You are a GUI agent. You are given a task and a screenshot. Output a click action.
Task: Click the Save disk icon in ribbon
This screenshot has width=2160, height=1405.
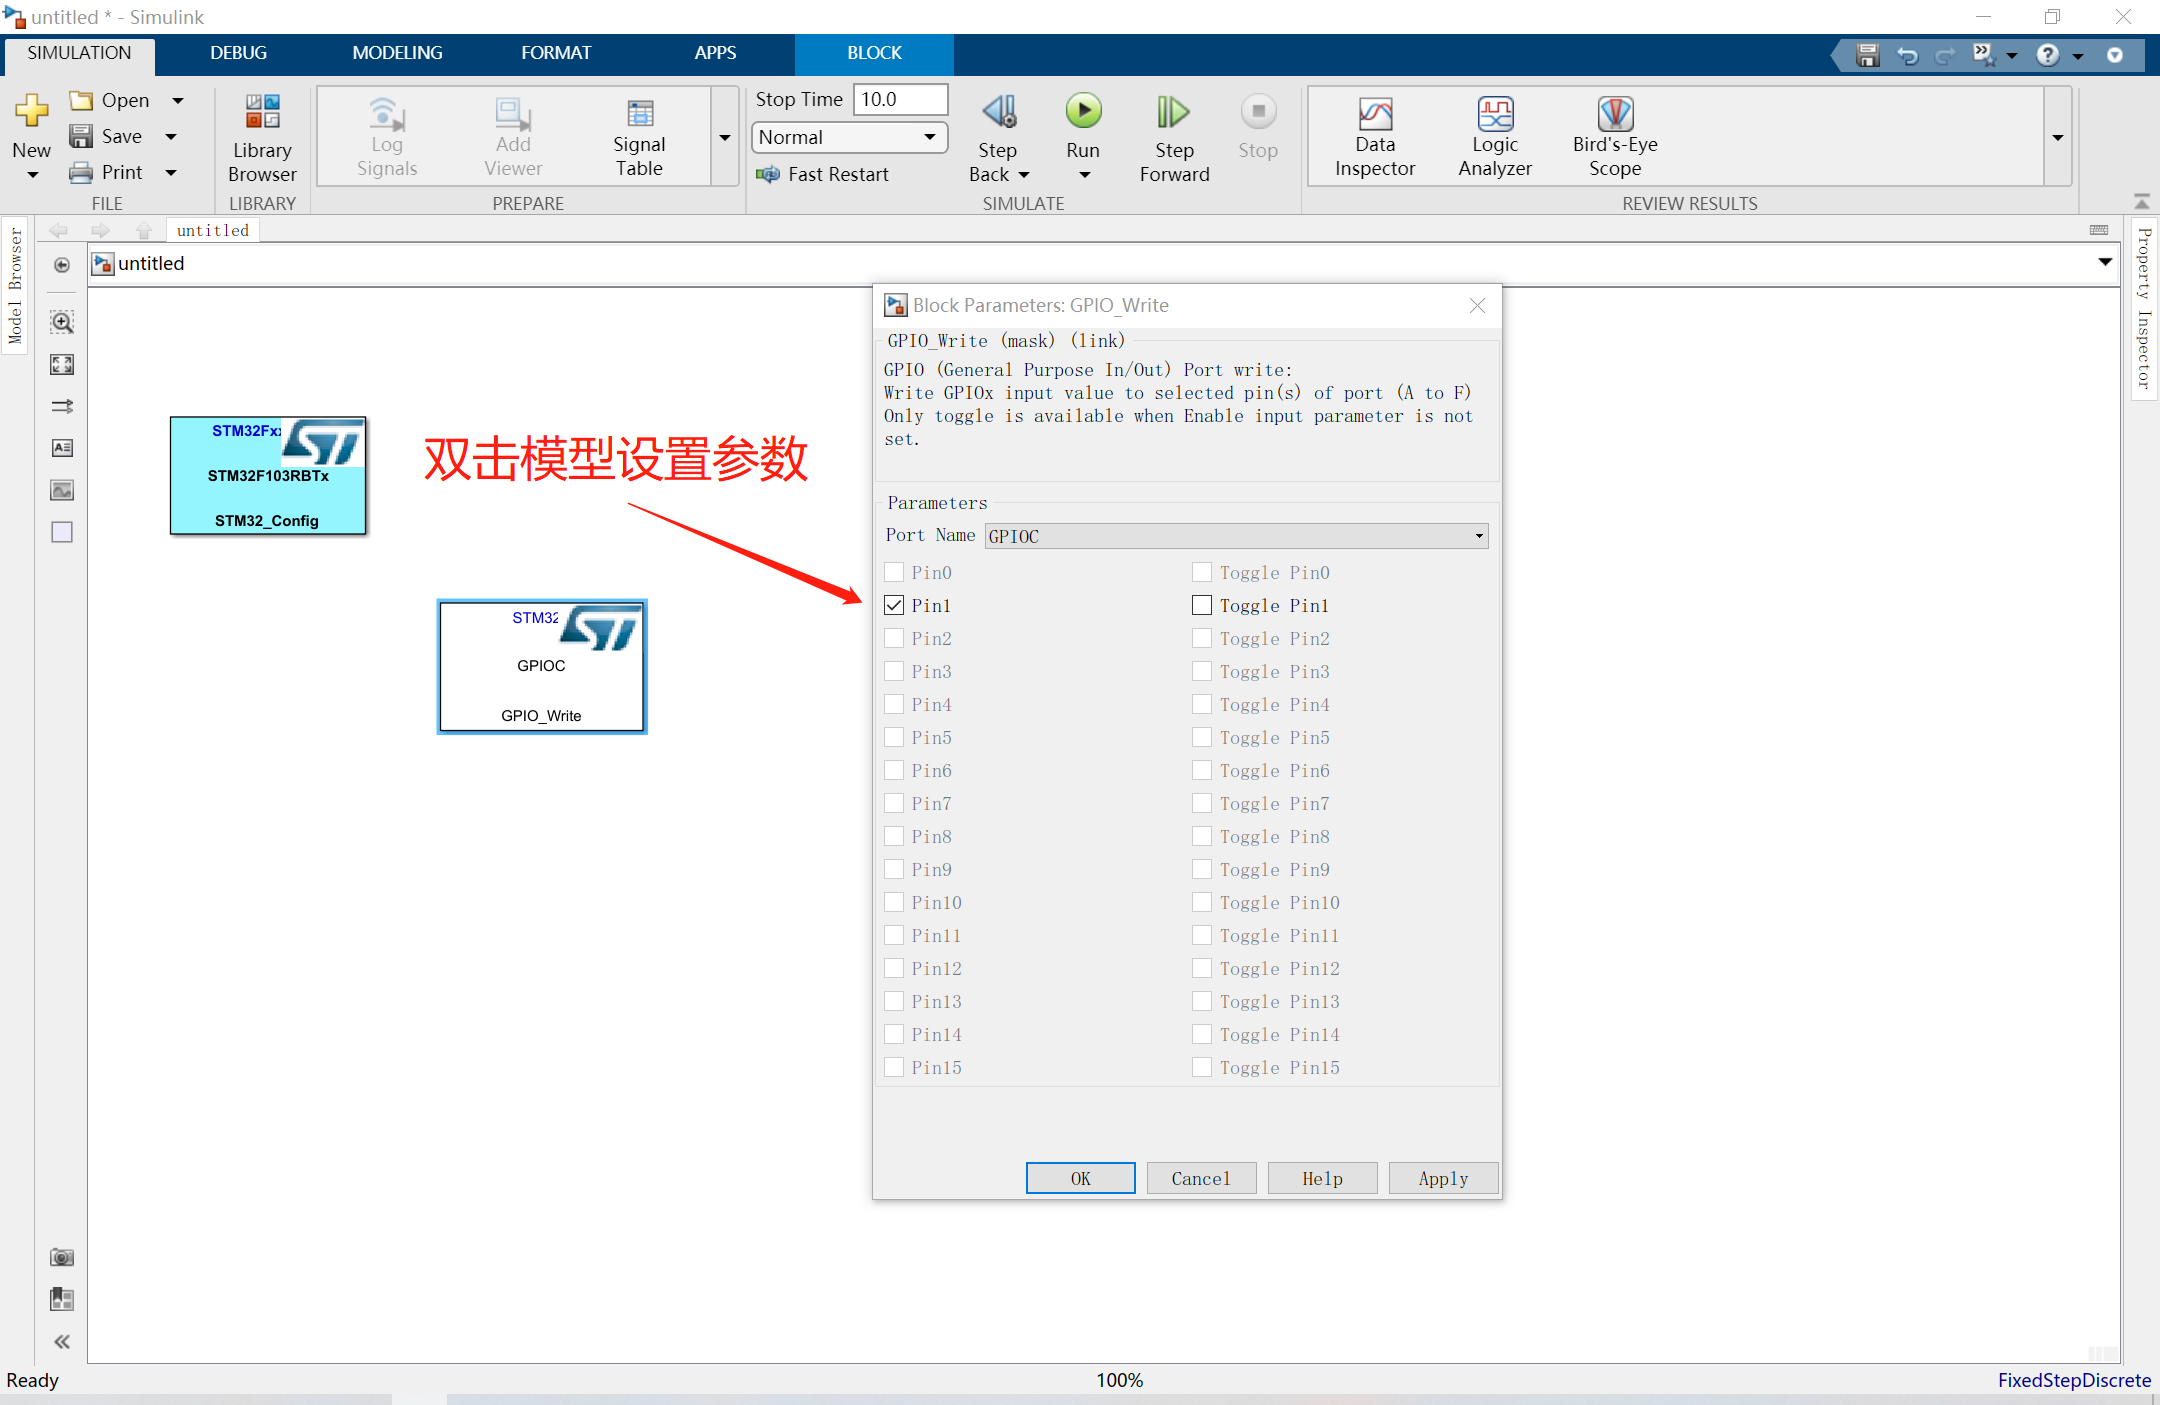tap(81, 136)
